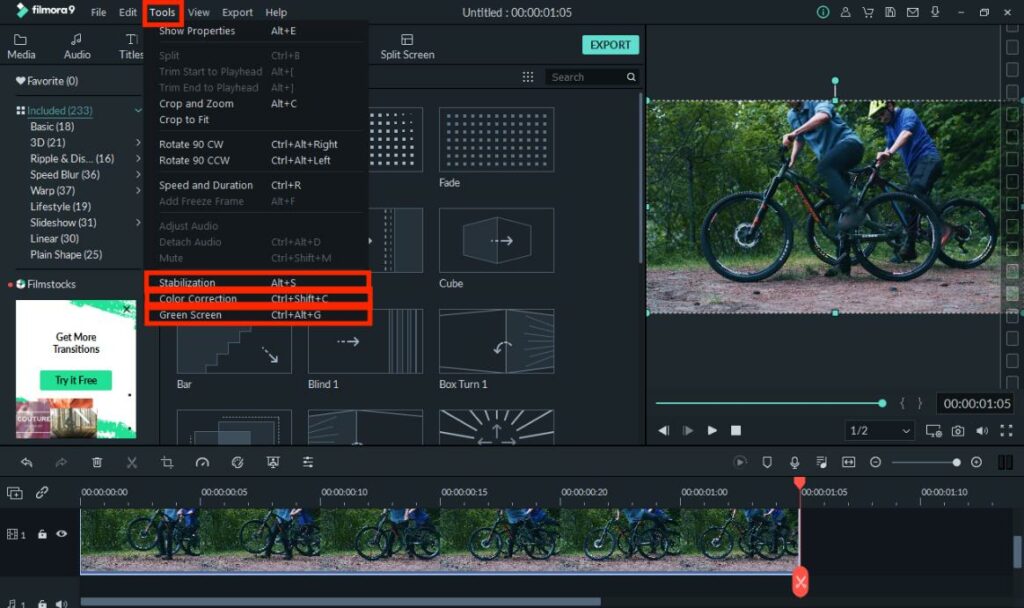
Task: Open the audio mixer note icon
Action: pyautogui.click(x=822, y=462)
